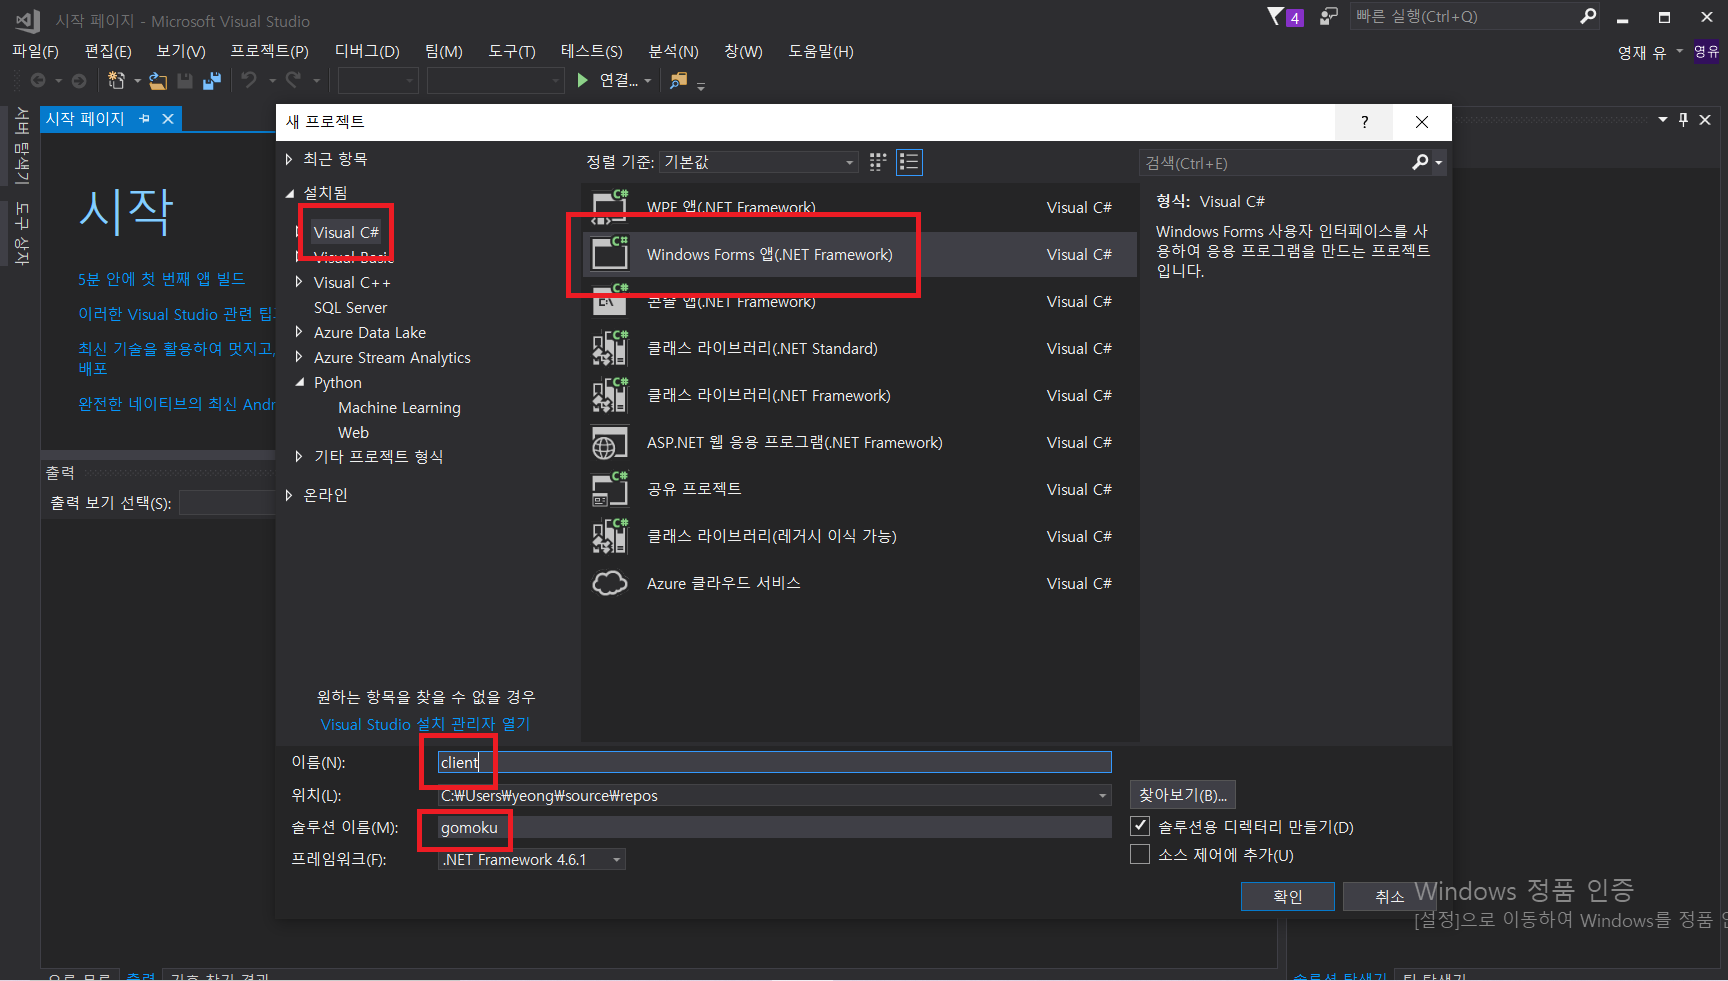Choose the Shared Project icon
The height and width of the screenshot is (981, 1728).
(609, 489)
